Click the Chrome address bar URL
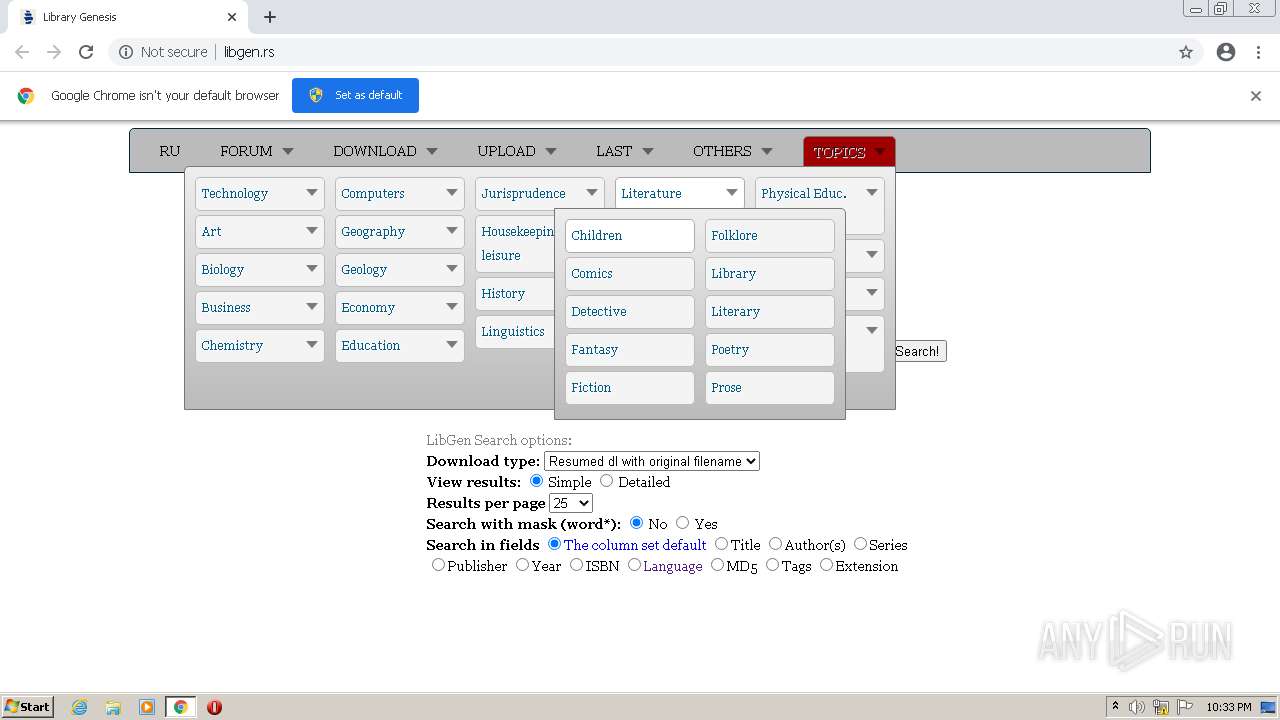The height and width of the screenshot is (720, 1280). (249, 52)
